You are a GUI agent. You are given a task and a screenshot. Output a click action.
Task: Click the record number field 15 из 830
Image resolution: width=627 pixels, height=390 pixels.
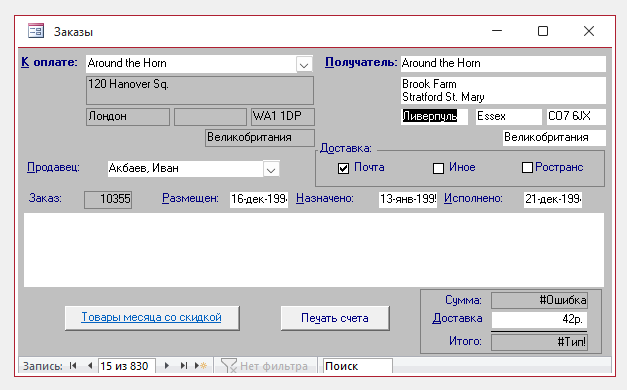(x=126, y=366)
